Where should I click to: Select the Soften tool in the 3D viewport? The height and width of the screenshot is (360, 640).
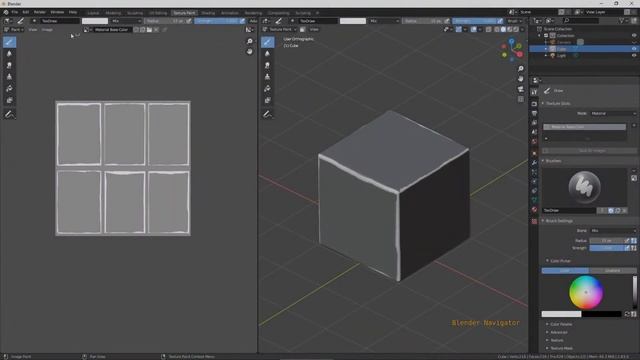(x=267, y=53)
